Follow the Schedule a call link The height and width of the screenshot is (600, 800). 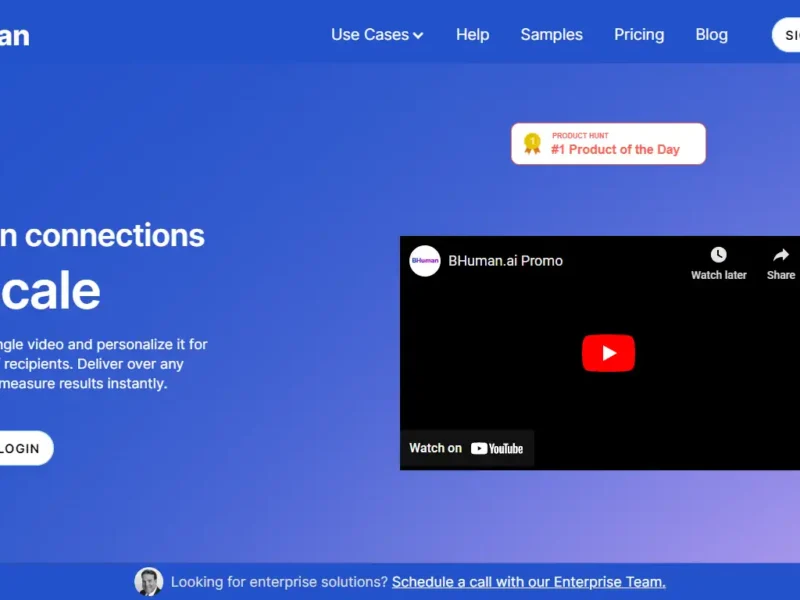click(x=528, y=582)
